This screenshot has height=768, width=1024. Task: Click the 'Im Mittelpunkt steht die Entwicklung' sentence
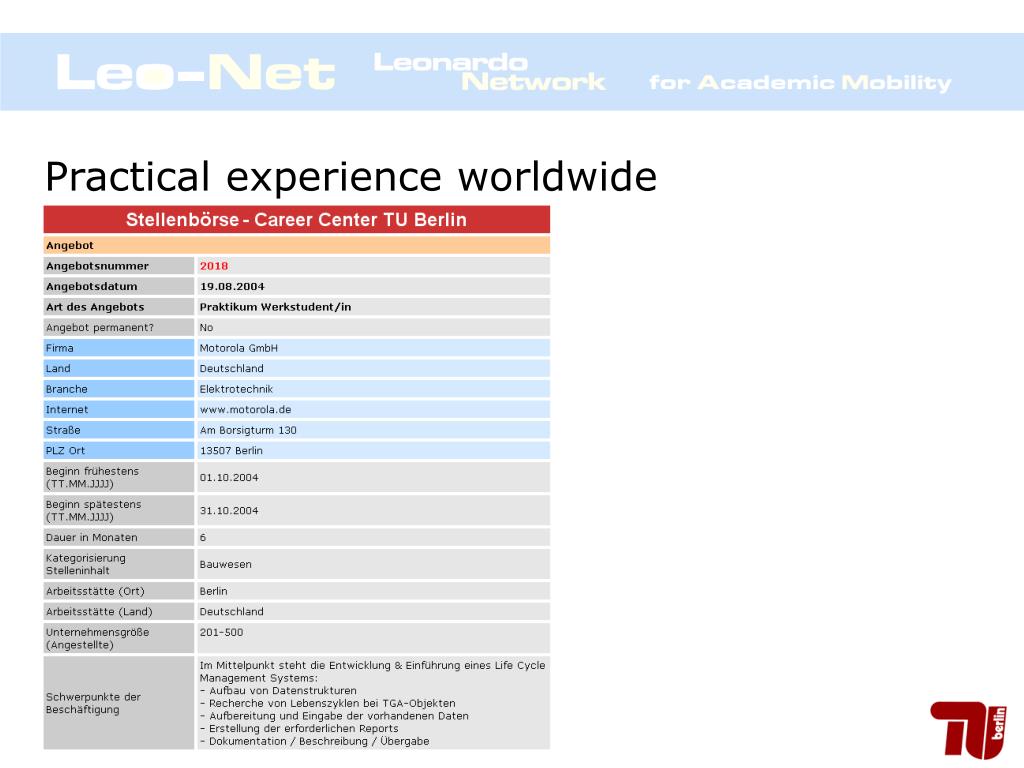pos(372,672)
